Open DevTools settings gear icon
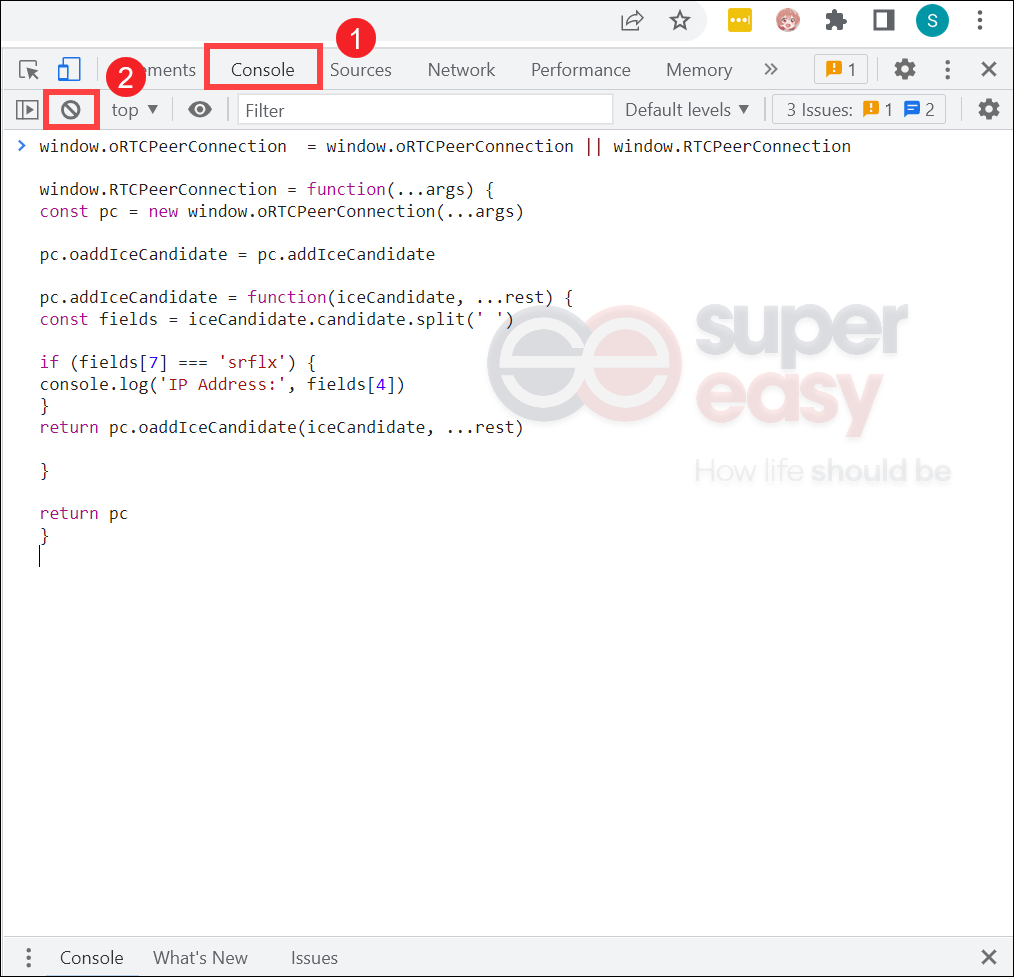 [905, 69]
